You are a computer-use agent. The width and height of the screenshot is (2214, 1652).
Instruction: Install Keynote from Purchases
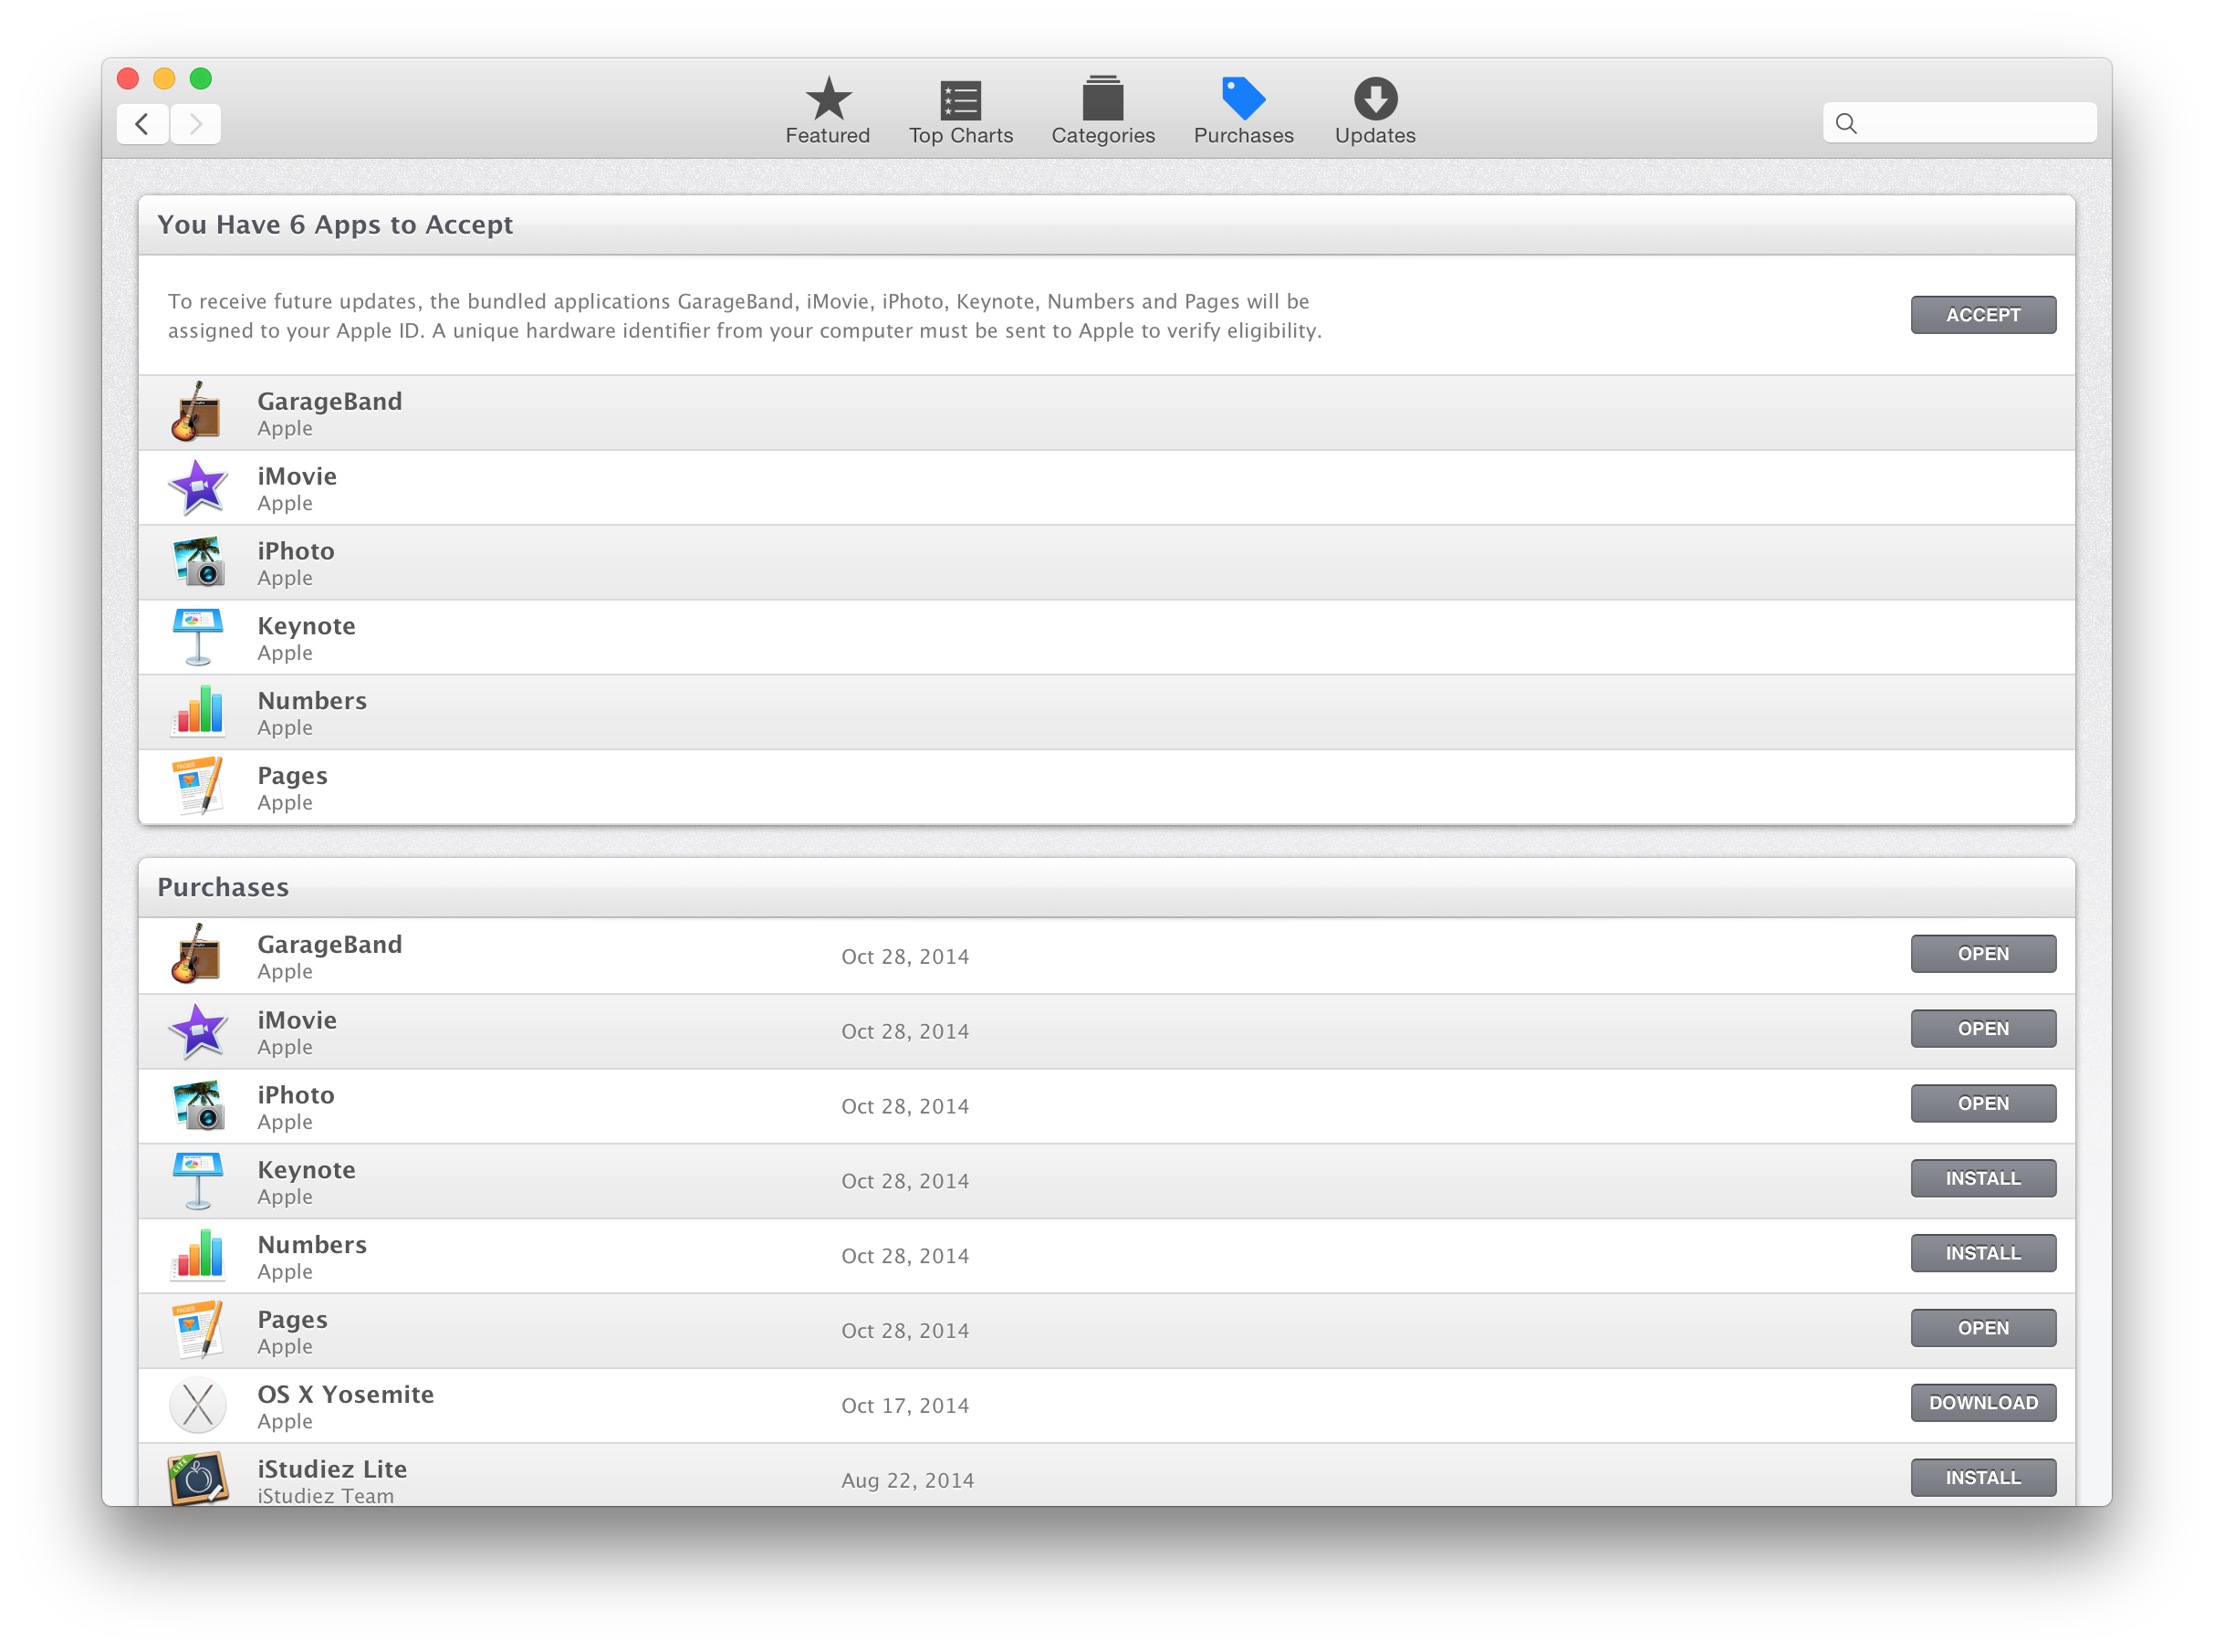coord(1982,1178)
